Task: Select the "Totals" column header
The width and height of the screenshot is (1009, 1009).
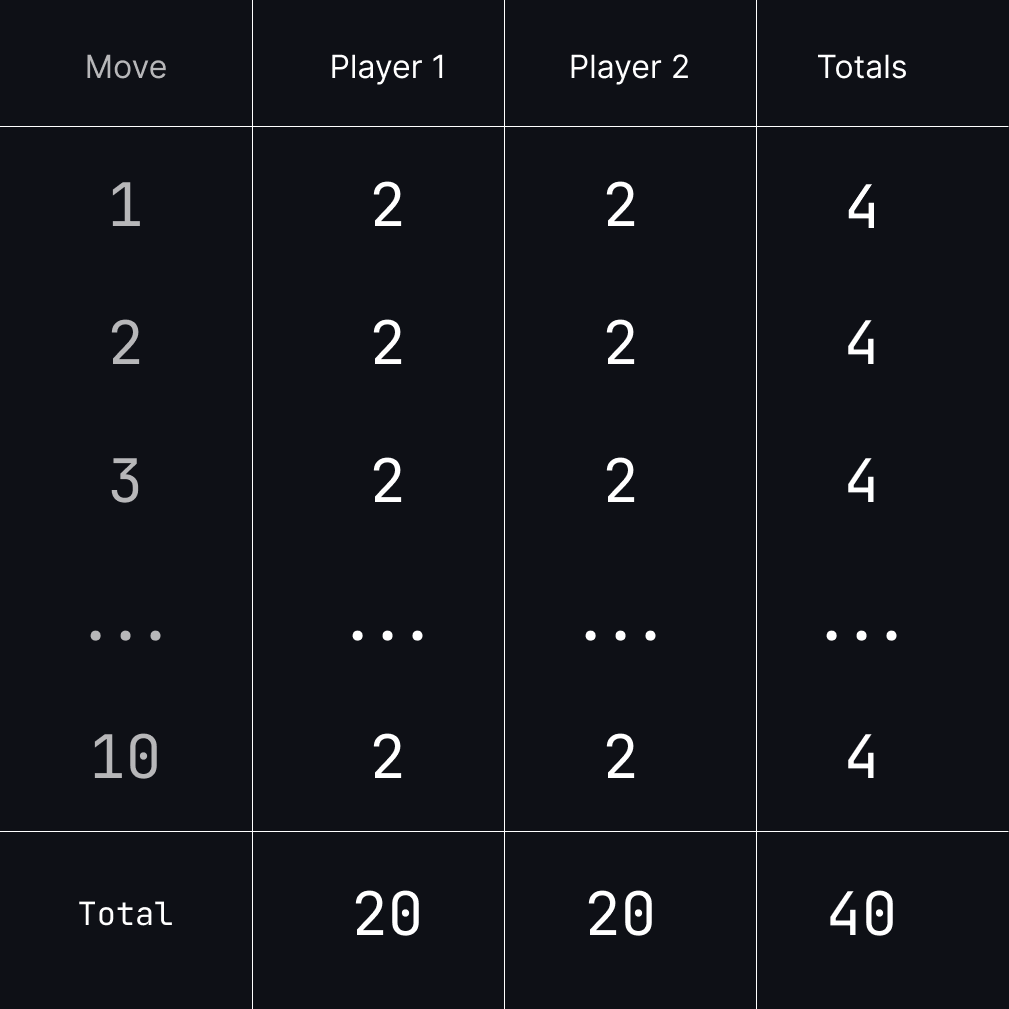Action: click(862, 67)
